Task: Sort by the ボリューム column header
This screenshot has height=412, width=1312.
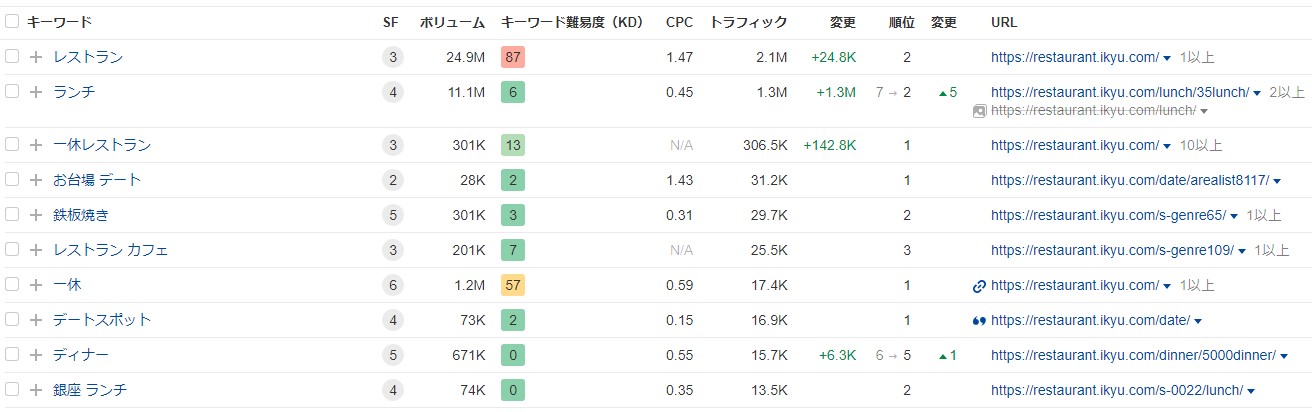Action: tap(451, 22)
